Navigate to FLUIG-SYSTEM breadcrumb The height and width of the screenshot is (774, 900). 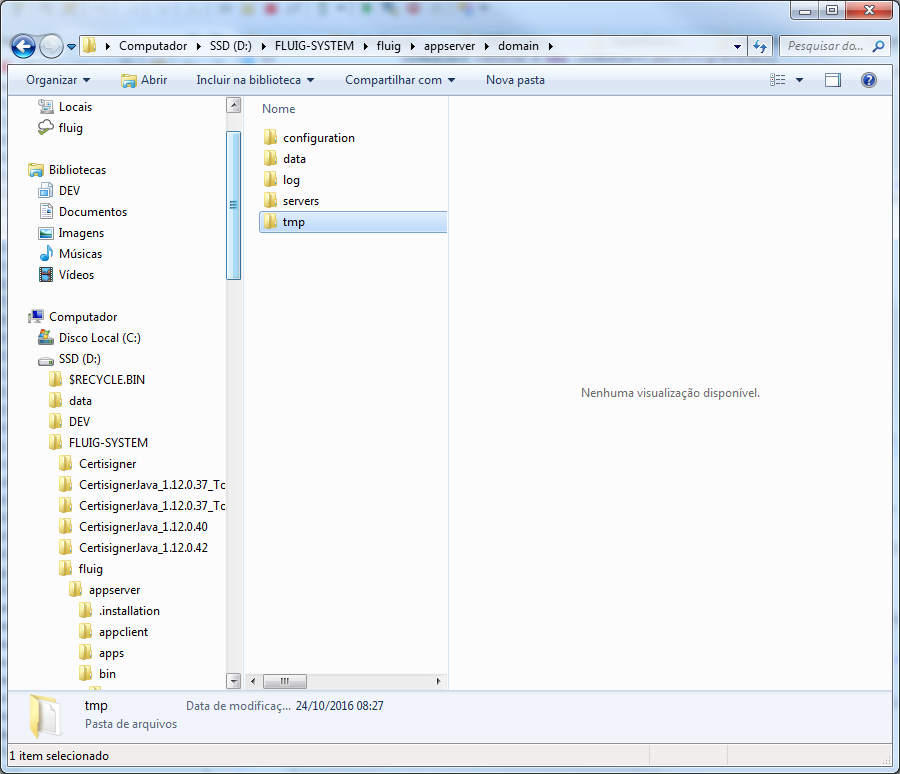(x=314, y=46)
